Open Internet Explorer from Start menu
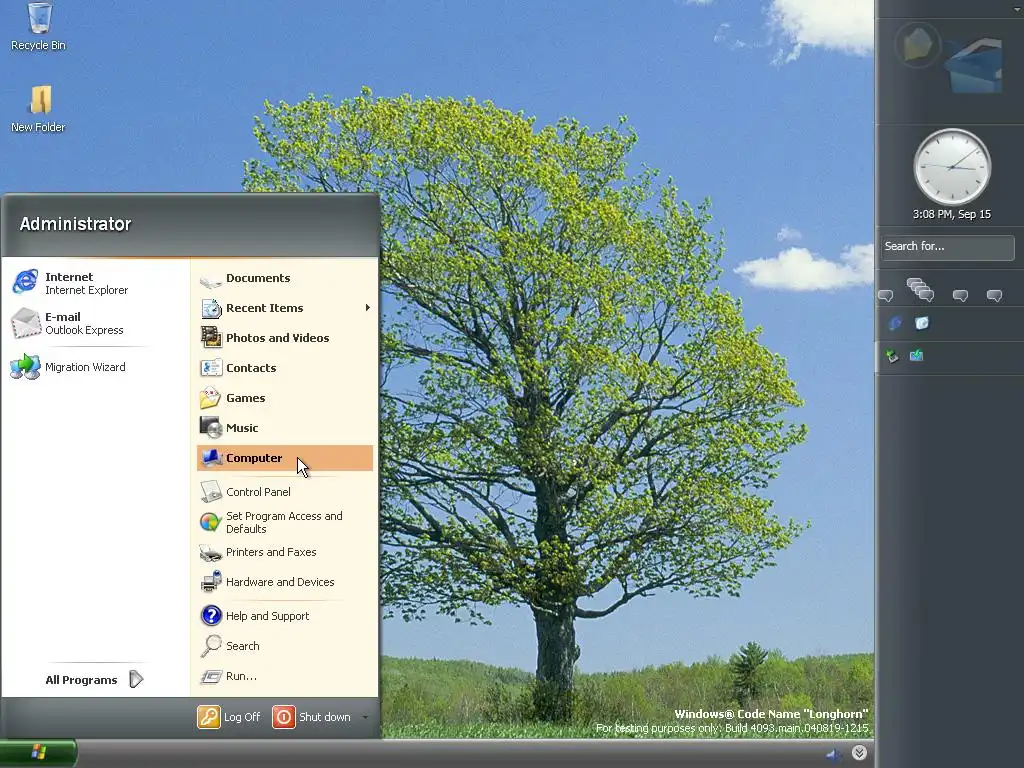The width and height of the screenshot is (1024, 768). point(71,283)
